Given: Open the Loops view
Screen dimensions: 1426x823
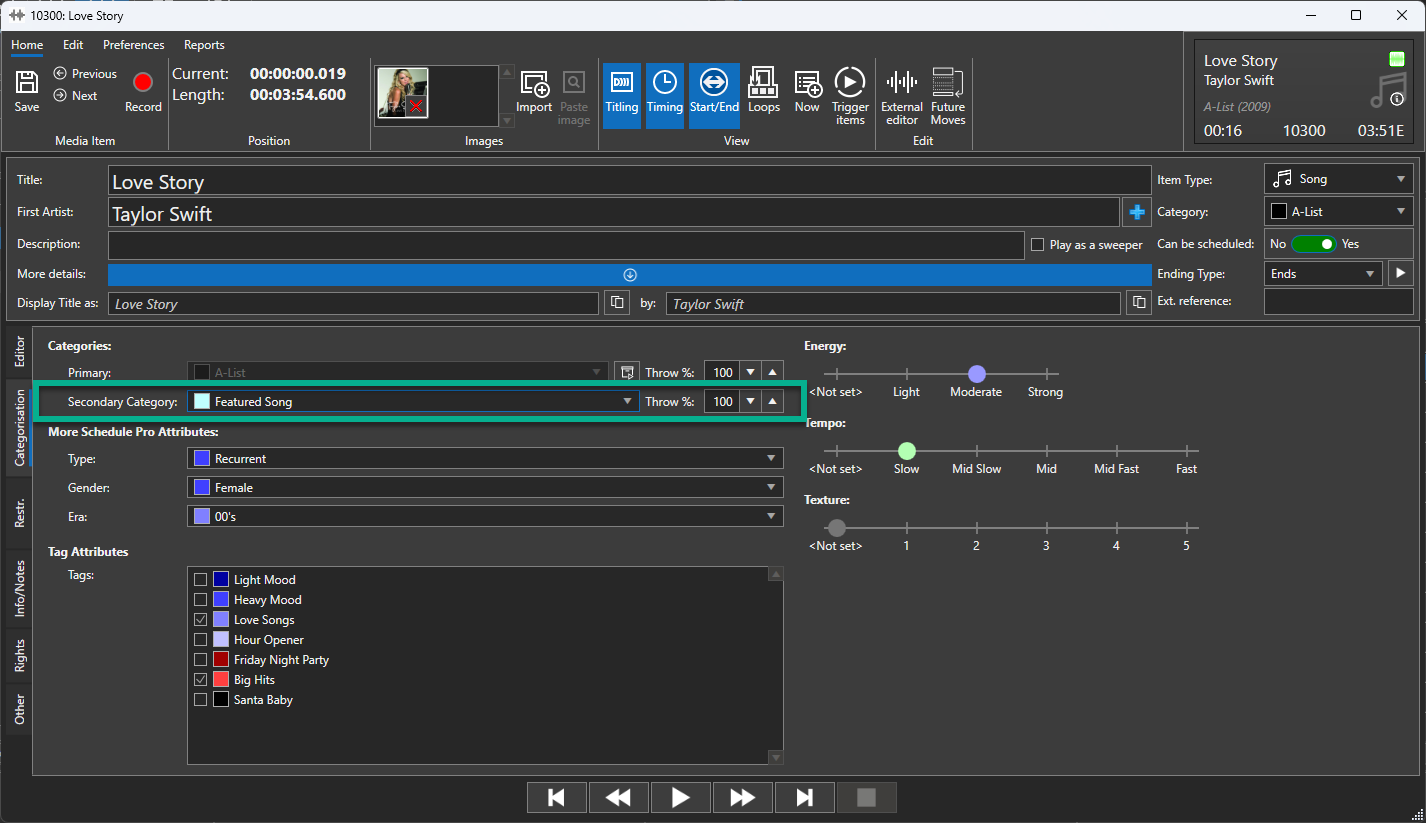Looking at the screenshot, I should (763, 91).
